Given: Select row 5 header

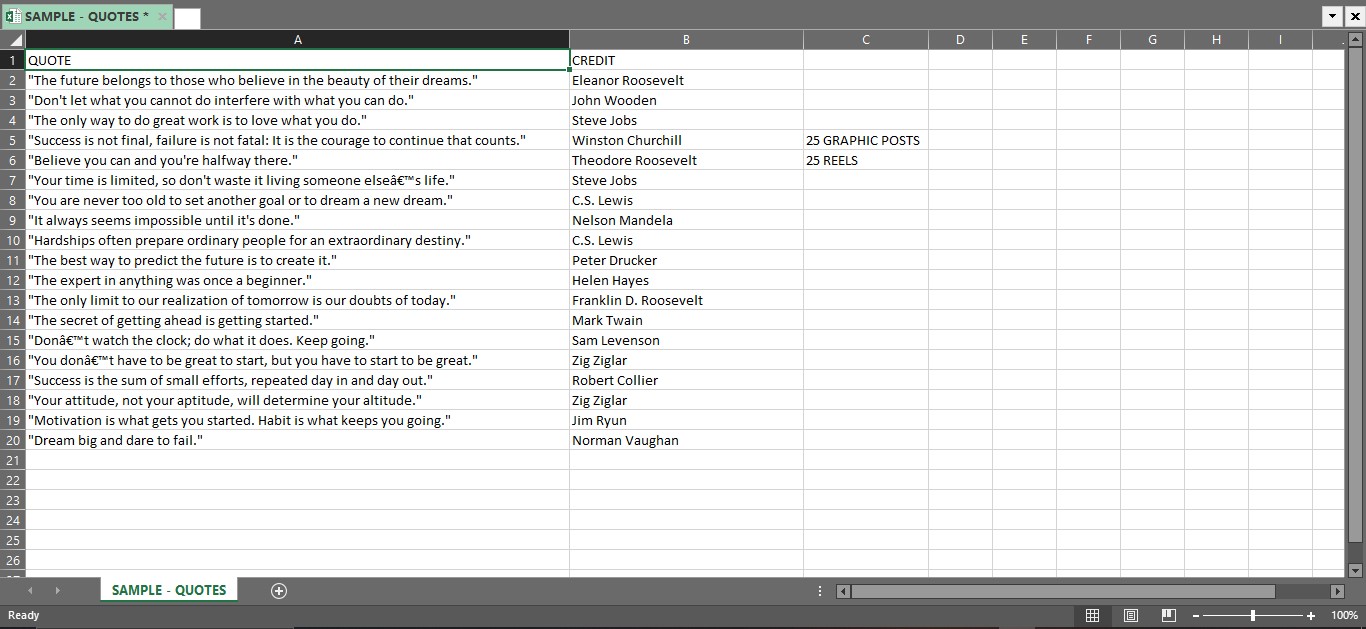Looking at the screenshot, I should click(13, 140).
